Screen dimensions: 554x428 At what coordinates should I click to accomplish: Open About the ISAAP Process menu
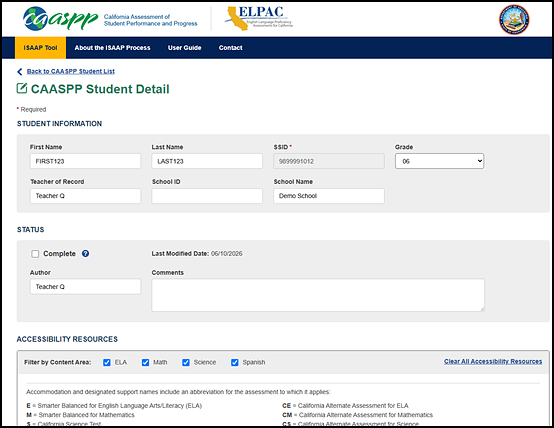tap(112, 48)
